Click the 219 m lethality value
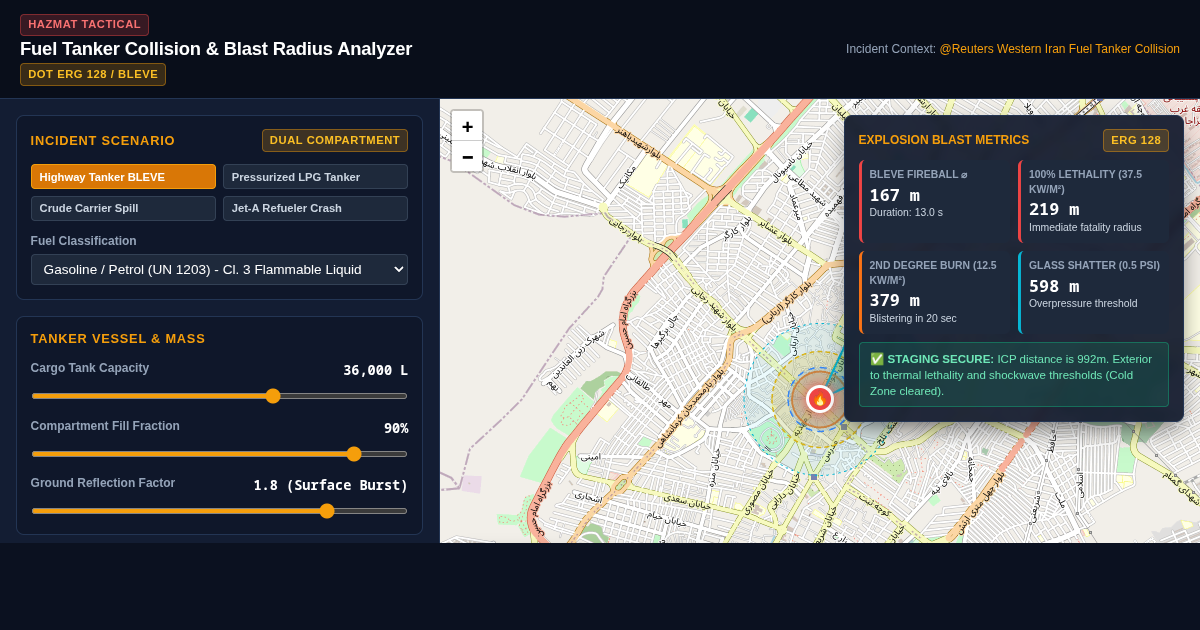This screenshot has width=1200, height=630. pos(1054,209)
